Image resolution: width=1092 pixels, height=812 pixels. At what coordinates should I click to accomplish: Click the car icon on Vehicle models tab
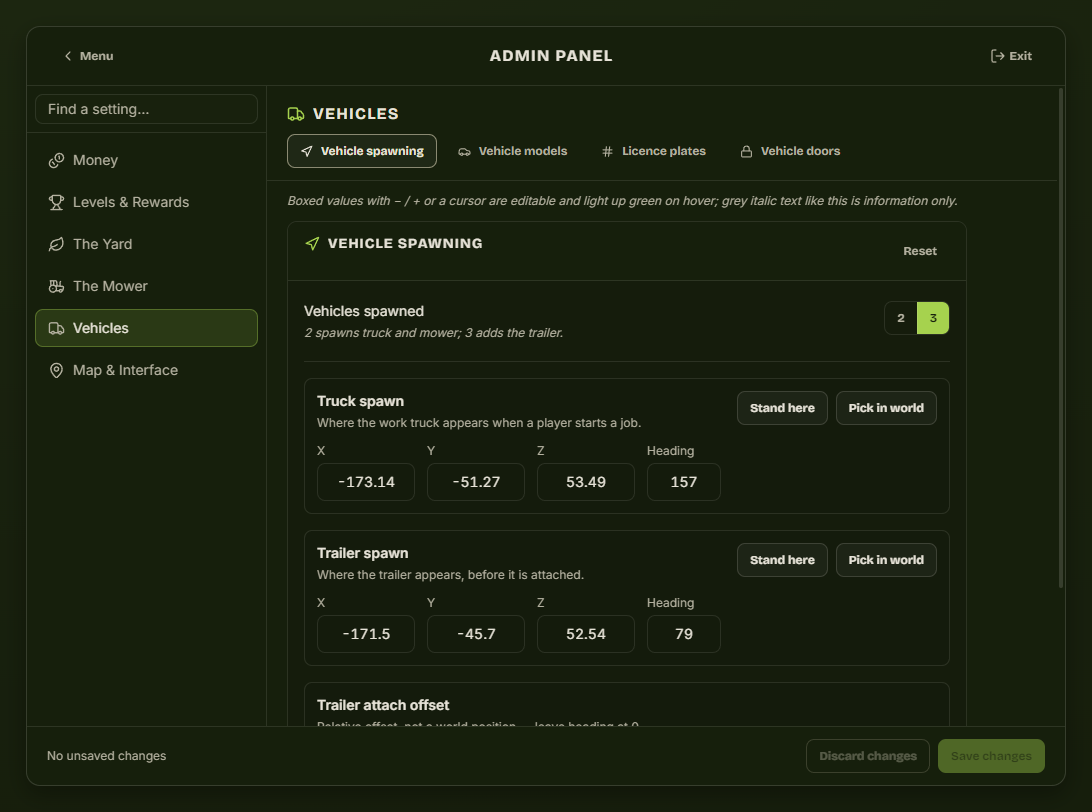465,151
